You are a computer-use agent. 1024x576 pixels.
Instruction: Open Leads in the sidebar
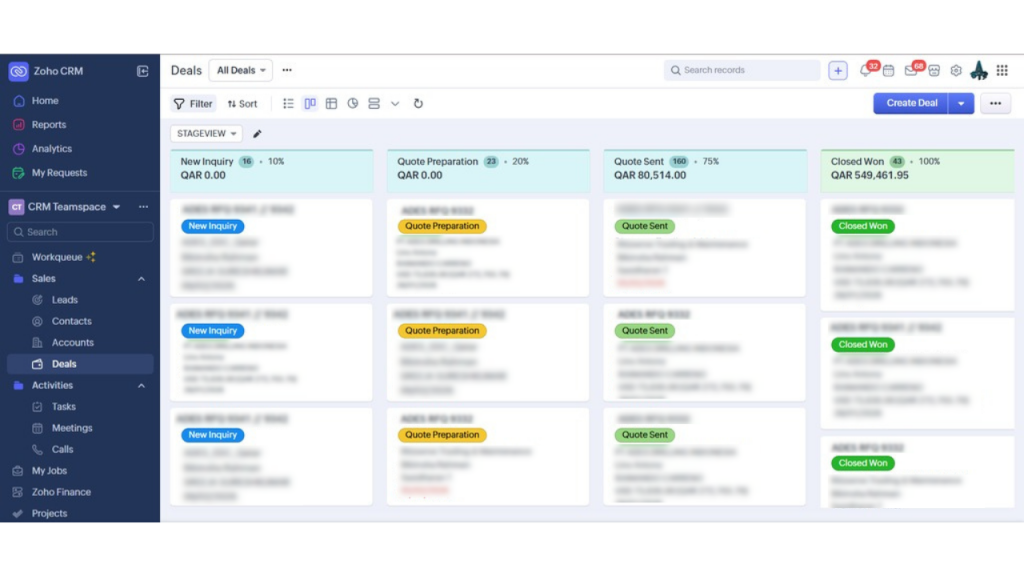(65, 300)
